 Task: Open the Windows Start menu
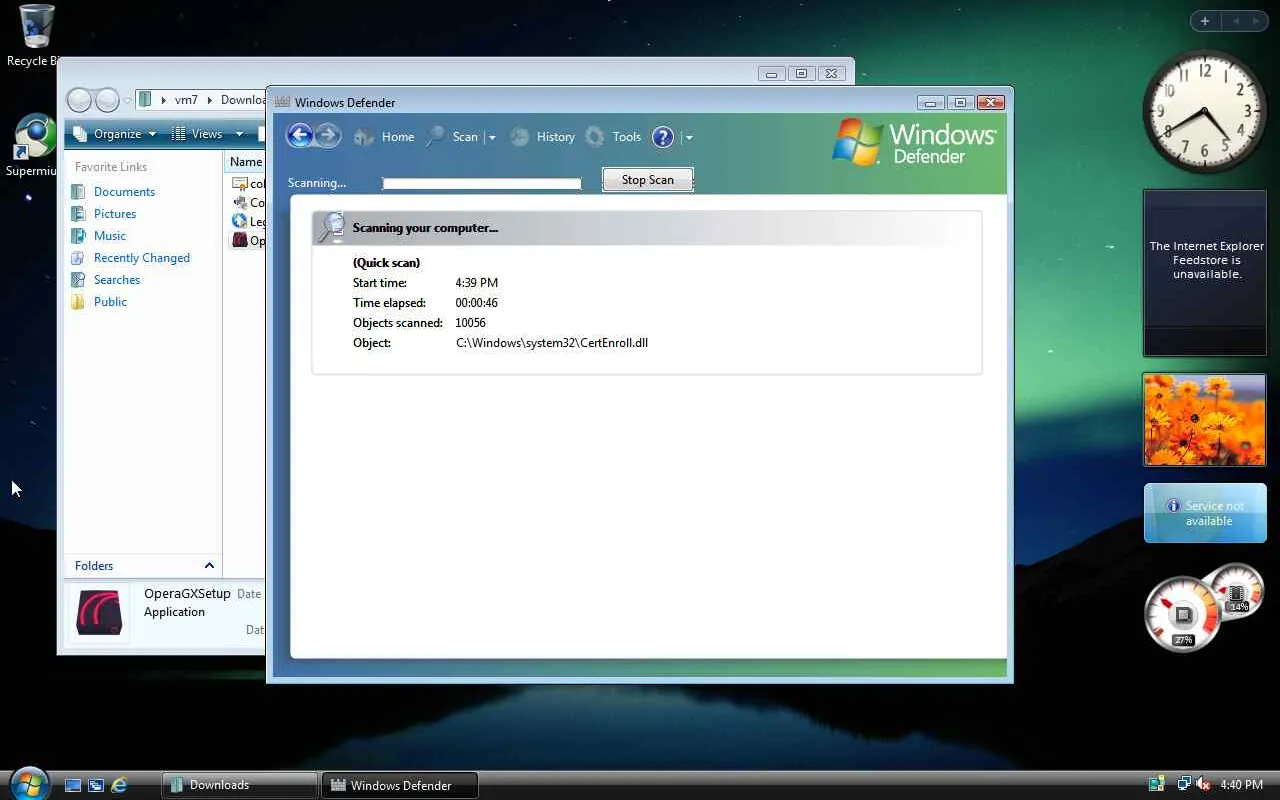pos(28,784)
